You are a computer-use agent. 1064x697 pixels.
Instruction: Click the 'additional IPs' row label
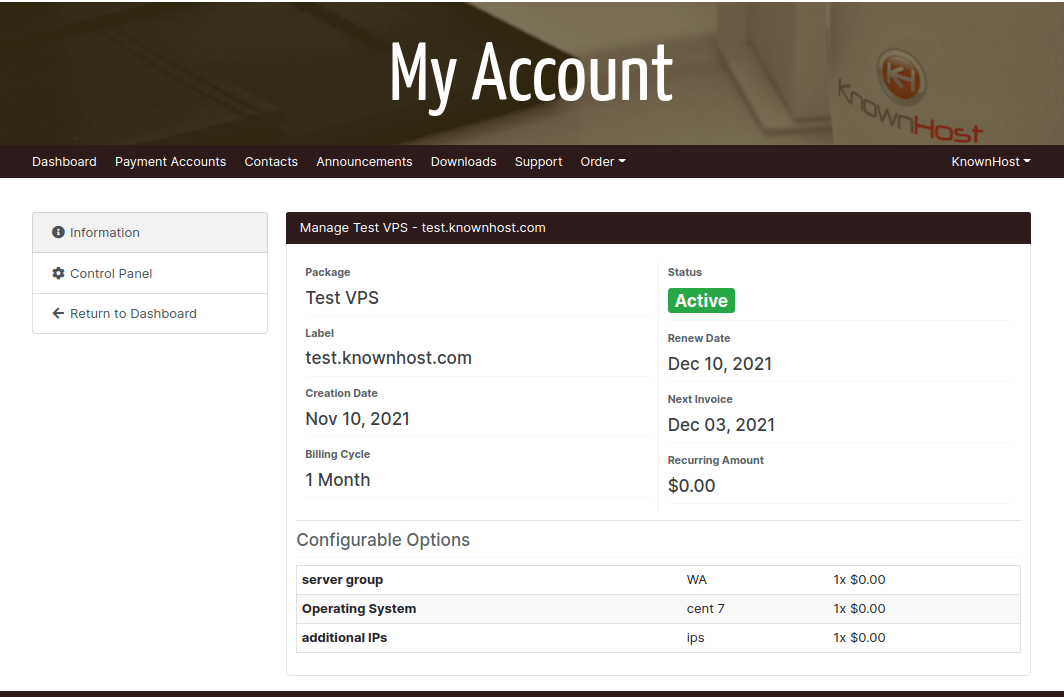pos(345,637)
